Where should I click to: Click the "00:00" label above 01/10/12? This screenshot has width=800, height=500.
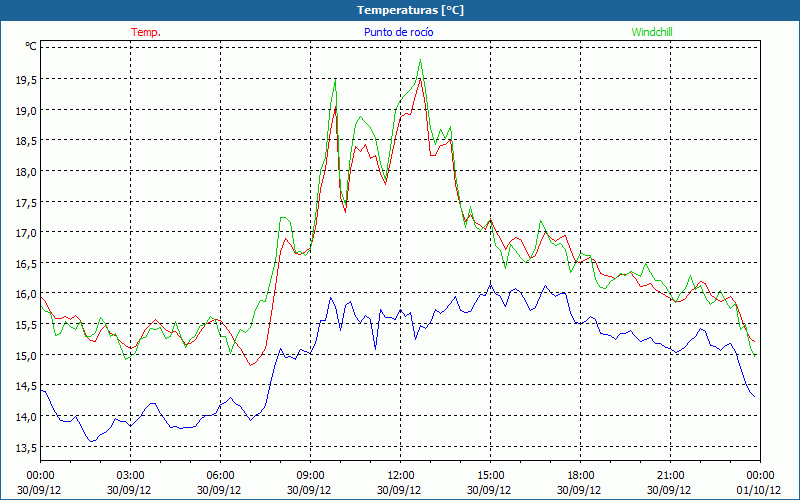(760, 476)
